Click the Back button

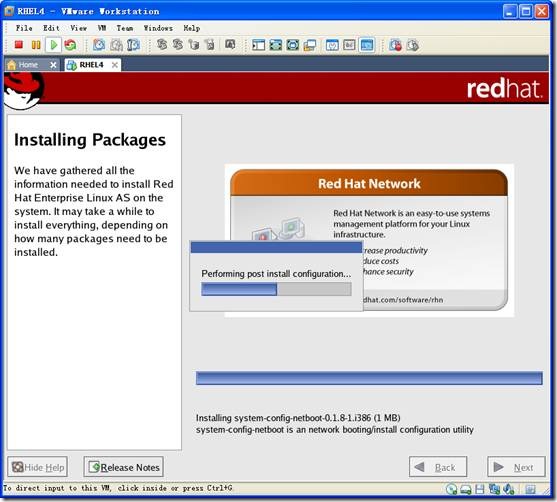point(438,467)
